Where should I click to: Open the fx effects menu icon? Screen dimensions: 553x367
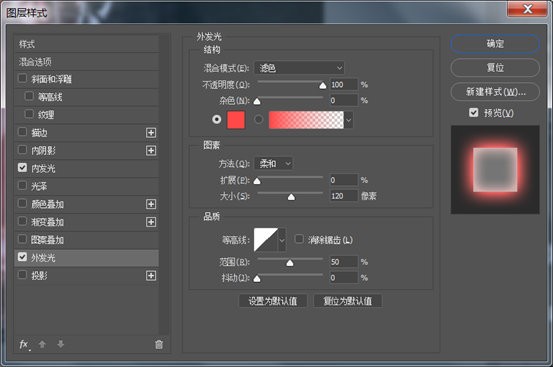tap(24, 344)
